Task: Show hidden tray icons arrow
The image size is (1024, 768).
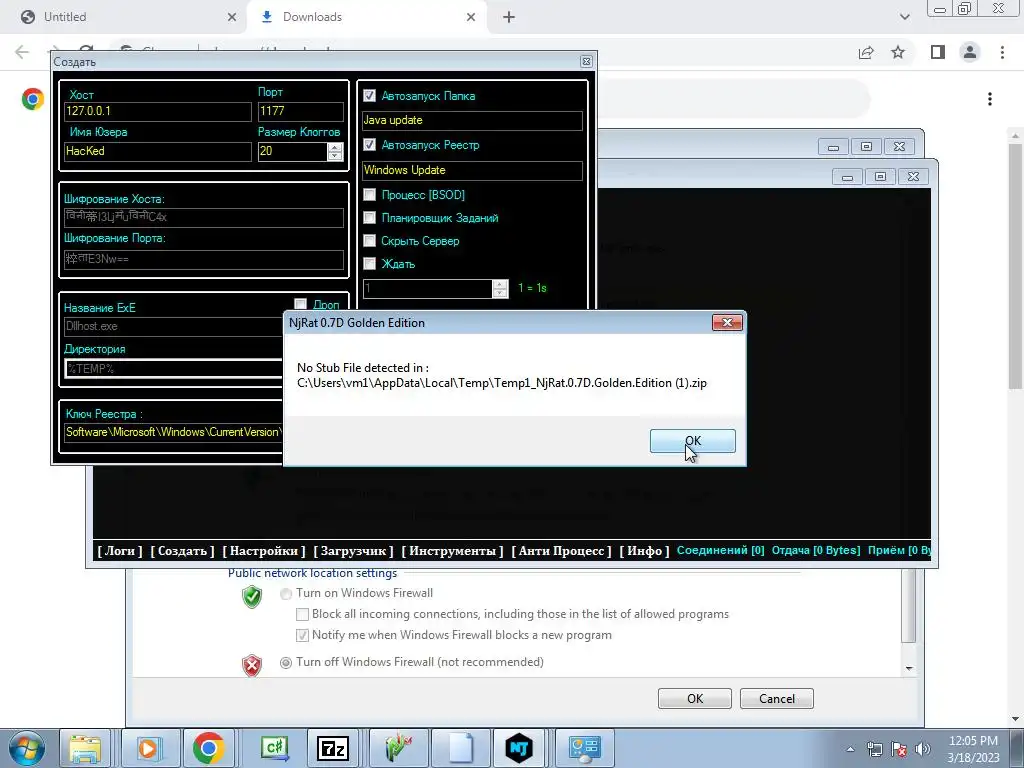Action: click(x=850, y=749)
